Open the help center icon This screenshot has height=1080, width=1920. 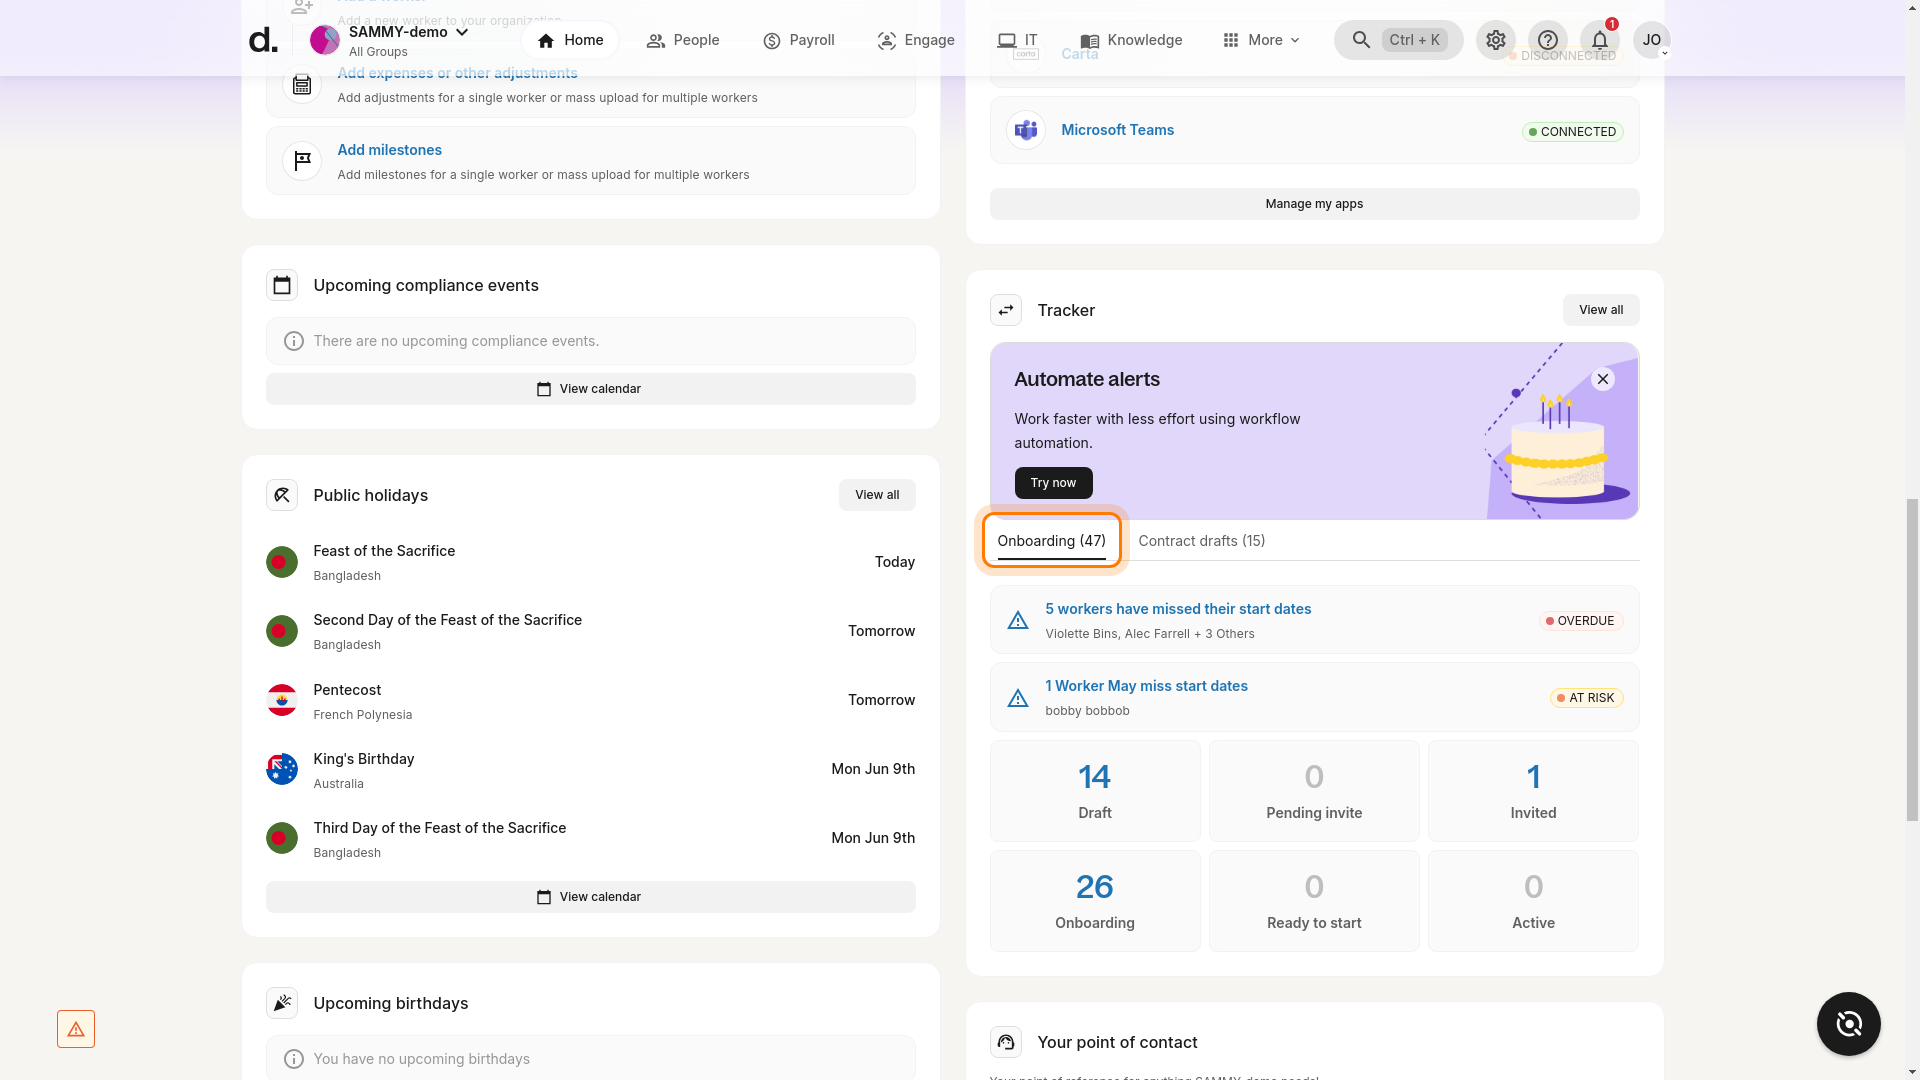(x=1548, y=40)
